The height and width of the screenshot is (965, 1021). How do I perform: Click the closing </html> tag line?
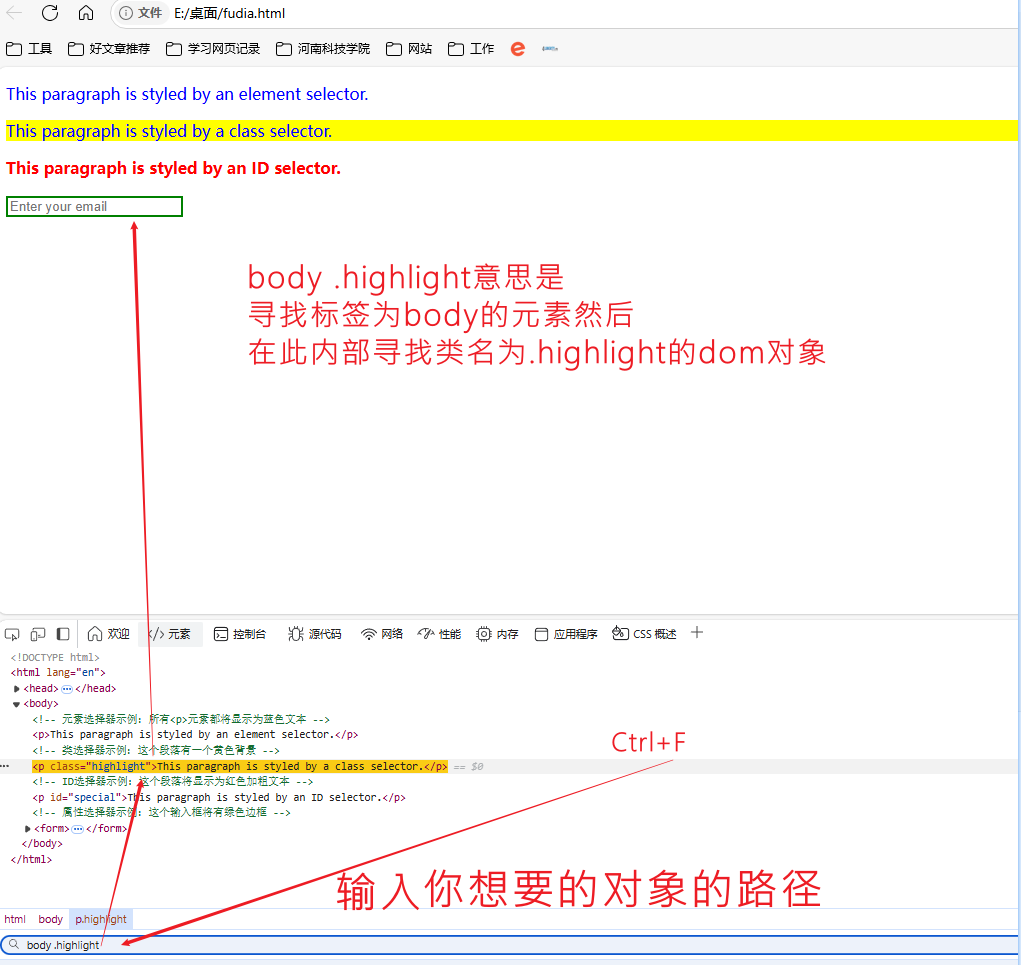click(31, 860)
